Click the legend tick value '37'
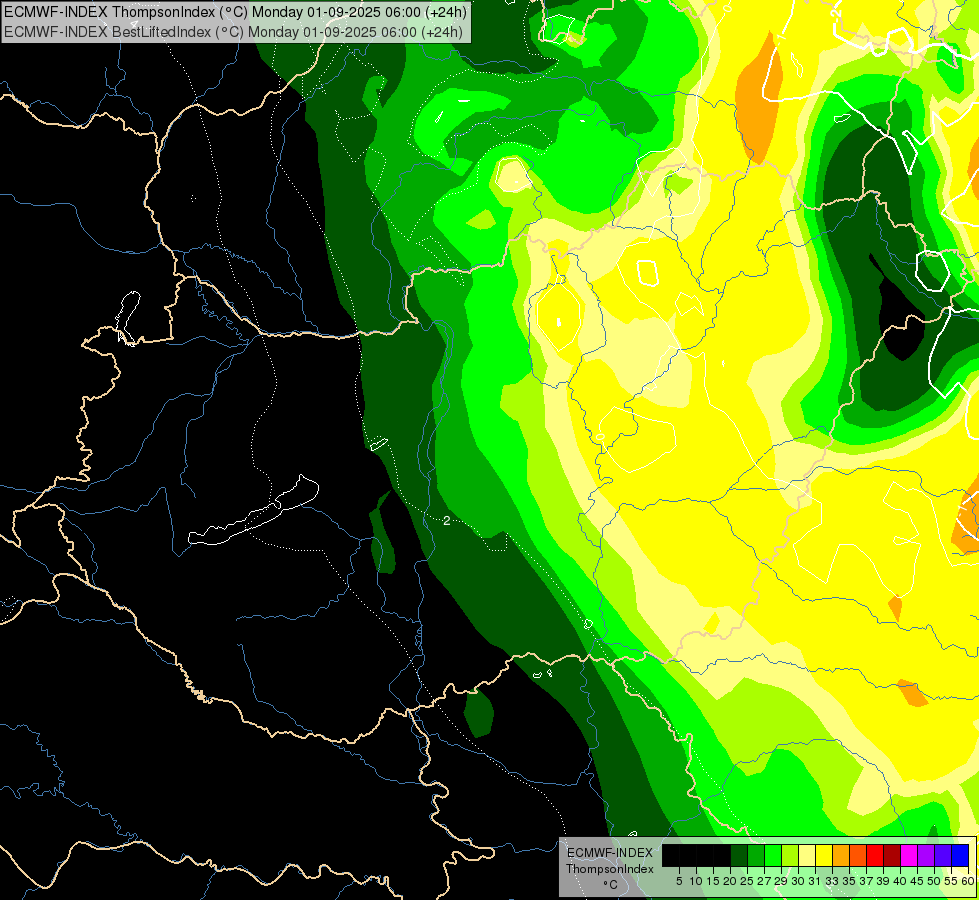 pyautogui.click(x=866, y=881)
